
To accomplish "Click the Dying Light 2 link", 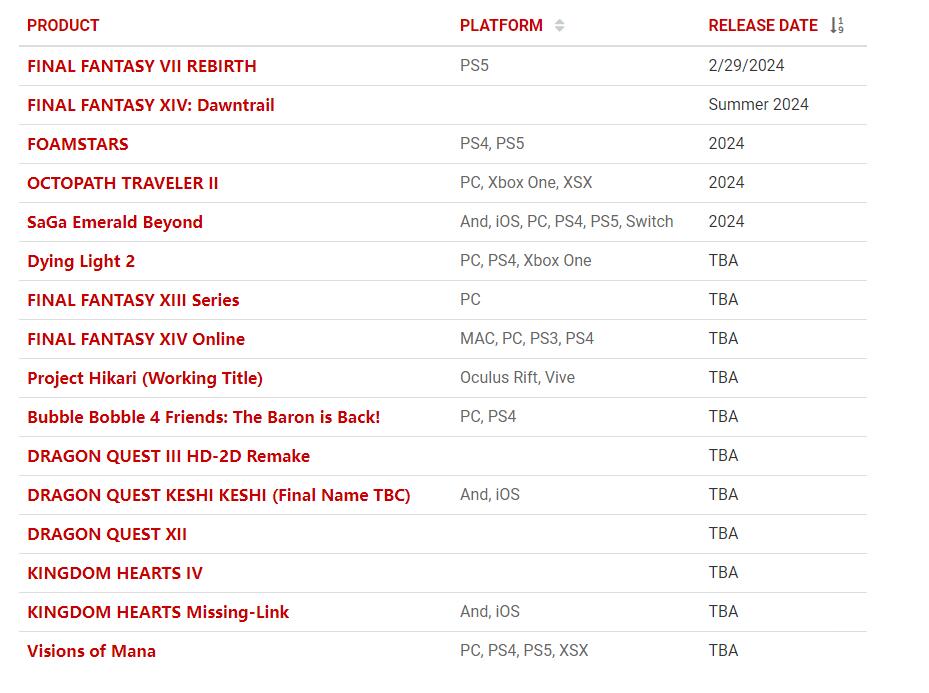I will pyautogui.click(x=81, y=261).
